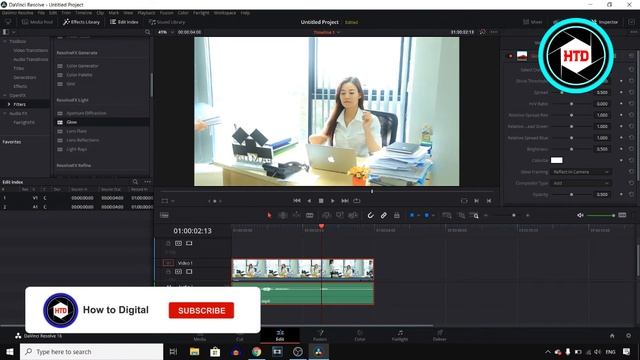The width and height of the screenshot is (640, 360).
Task: Open the Sound Library panel
Action: pos(167,22)
